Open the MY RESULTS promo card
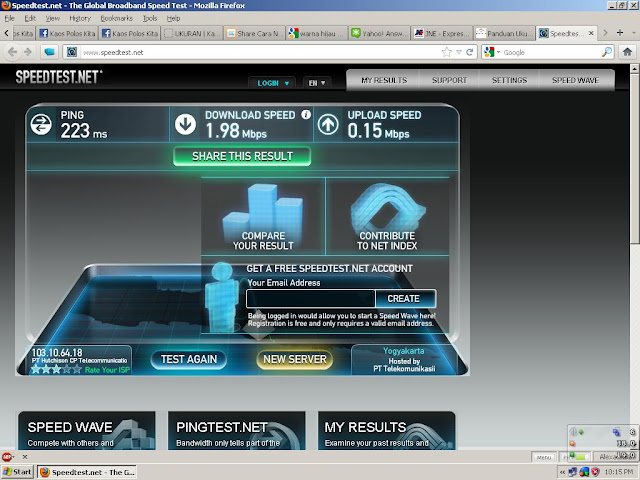 [x=387, y=431]
